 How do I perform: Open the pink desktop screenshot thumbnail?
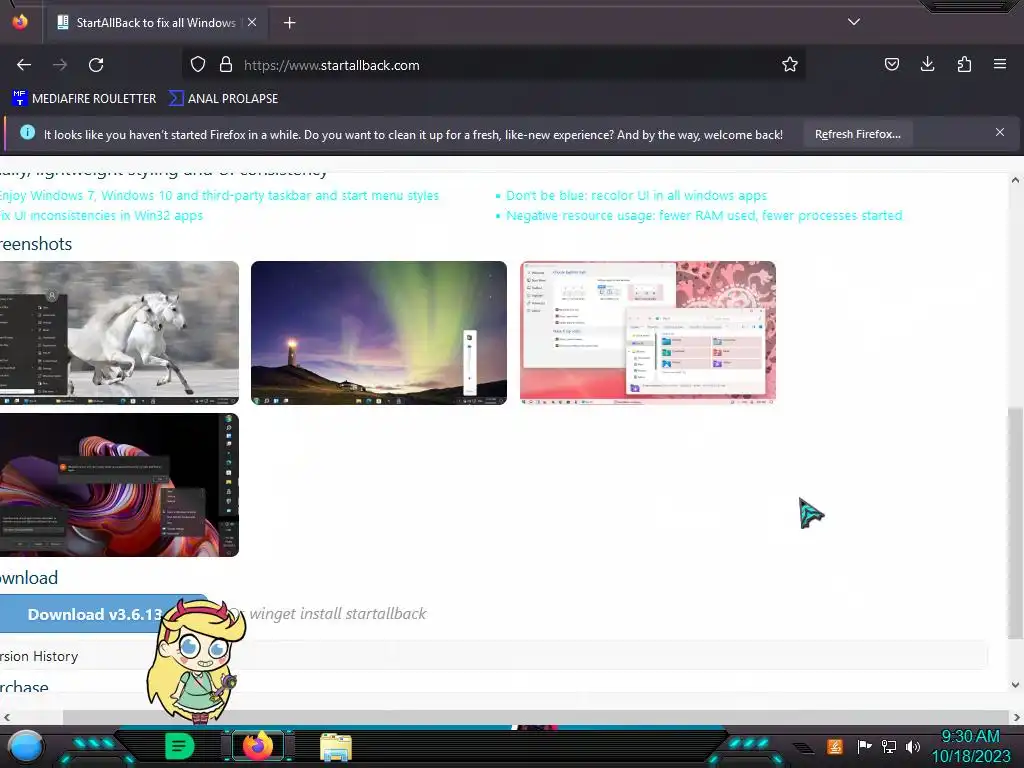click(x=648, y=333)
